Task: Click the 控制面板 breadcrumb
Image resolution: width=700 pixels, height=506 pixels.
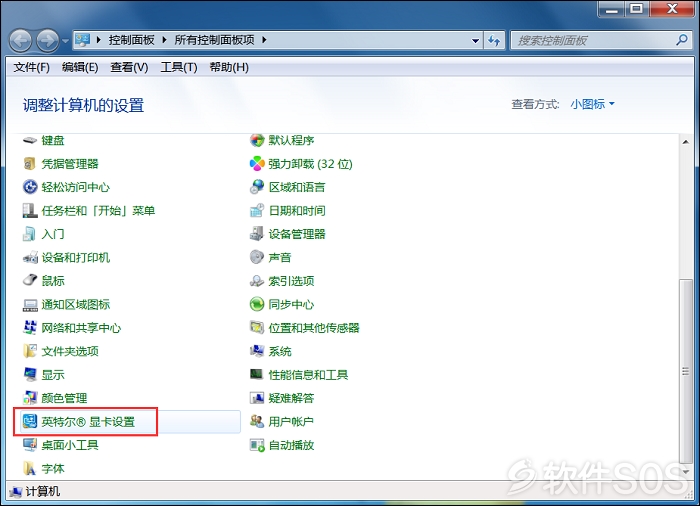Action: 131,40
